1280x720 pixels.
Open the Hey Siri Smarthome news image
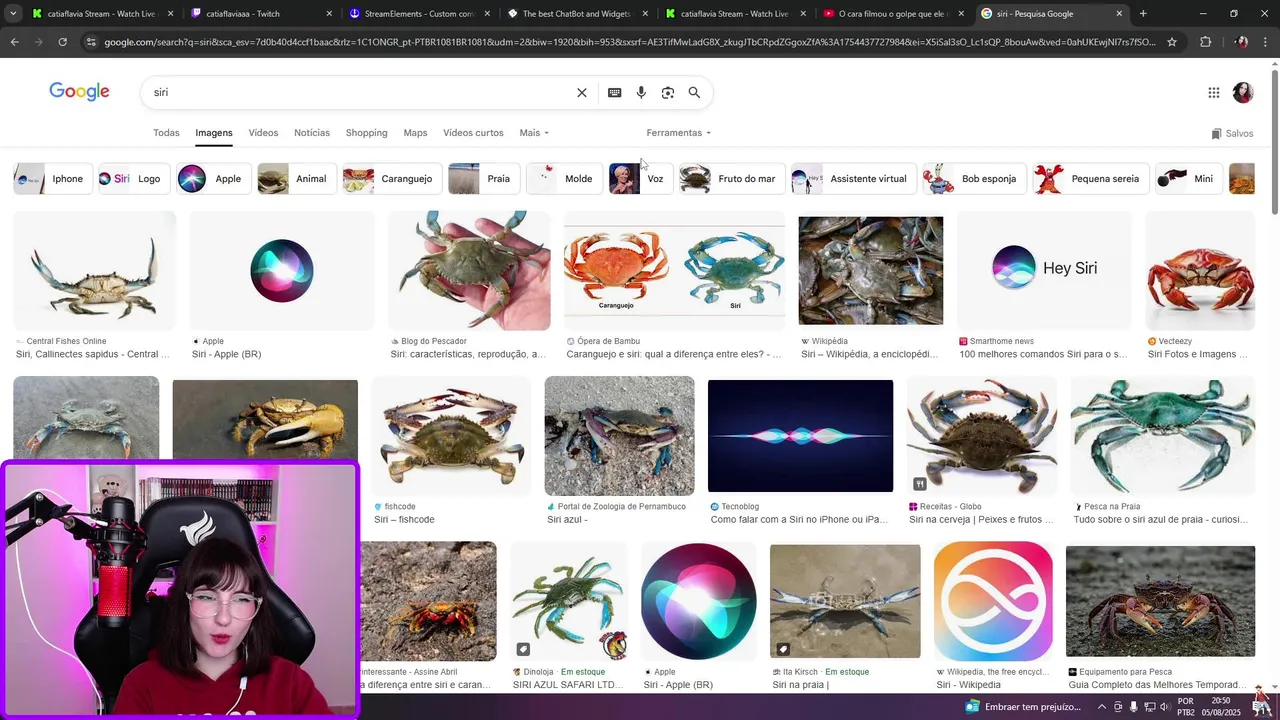(1044, 271)
